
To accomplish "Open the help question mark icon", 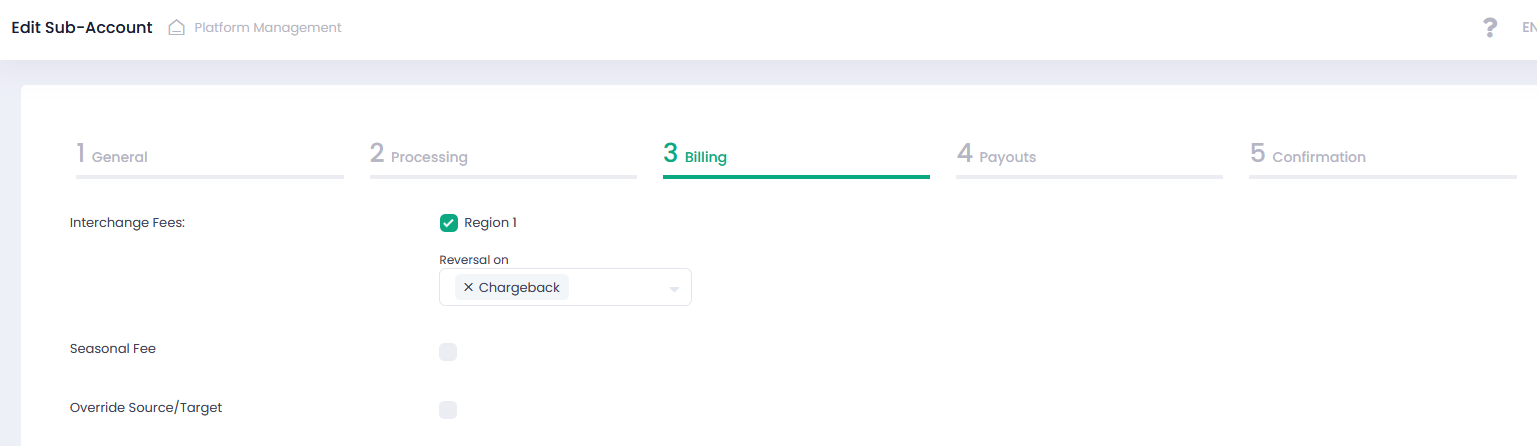I will (1490, 28).
